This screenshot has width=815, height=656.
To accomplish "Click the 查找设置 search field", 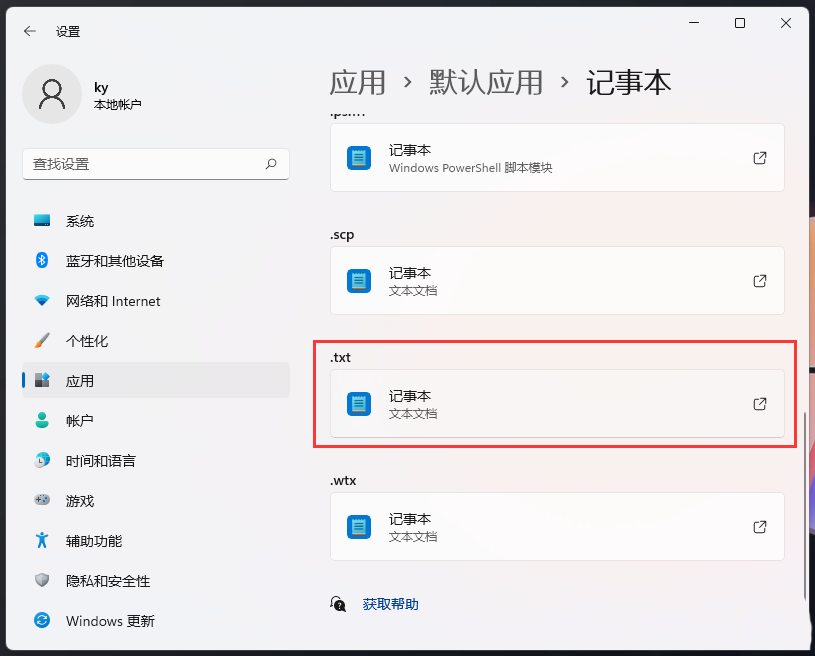I will click(145, 164).
